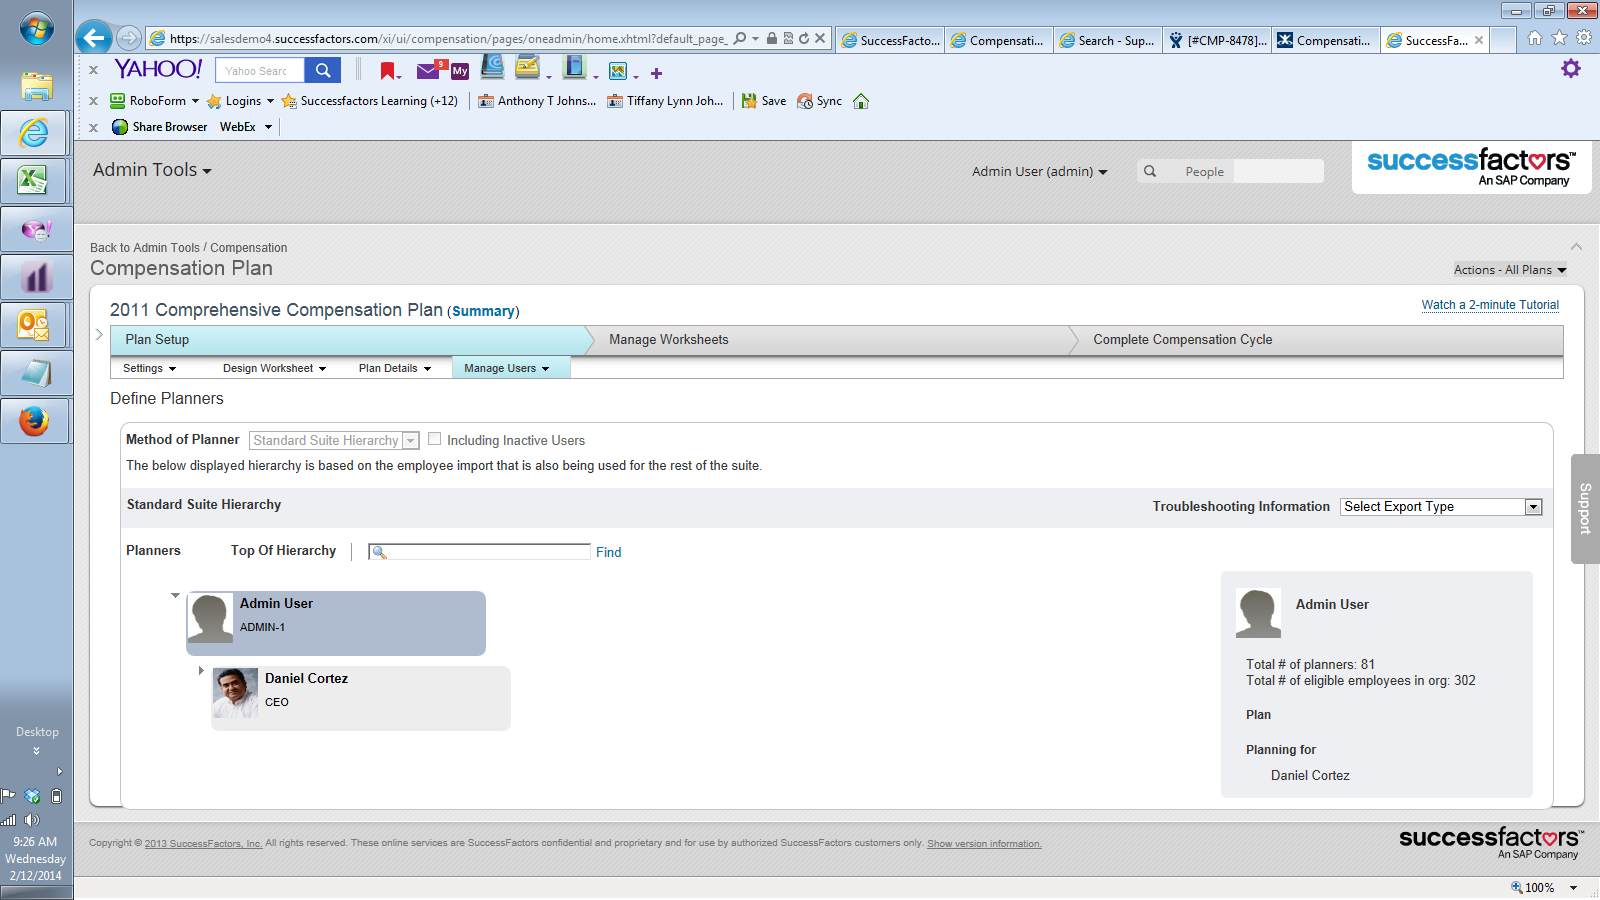Open the Select Export Type dropdown
1600x900 pixels.
pyautogui.click(x=1441, y=507)
